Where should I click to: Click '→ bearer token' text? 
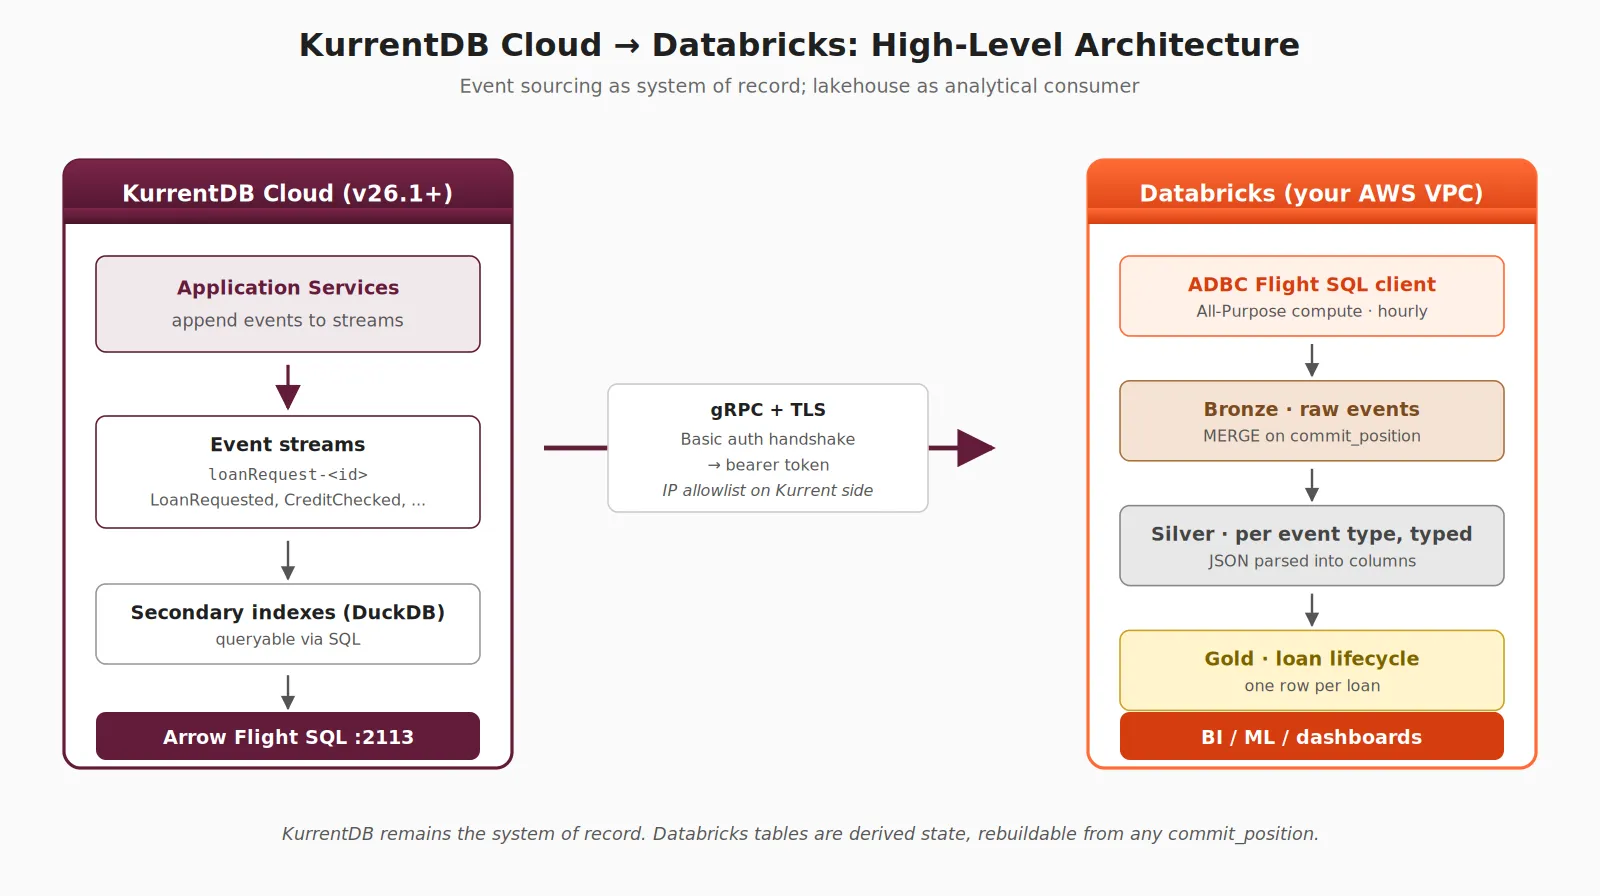tap(768, 465)
